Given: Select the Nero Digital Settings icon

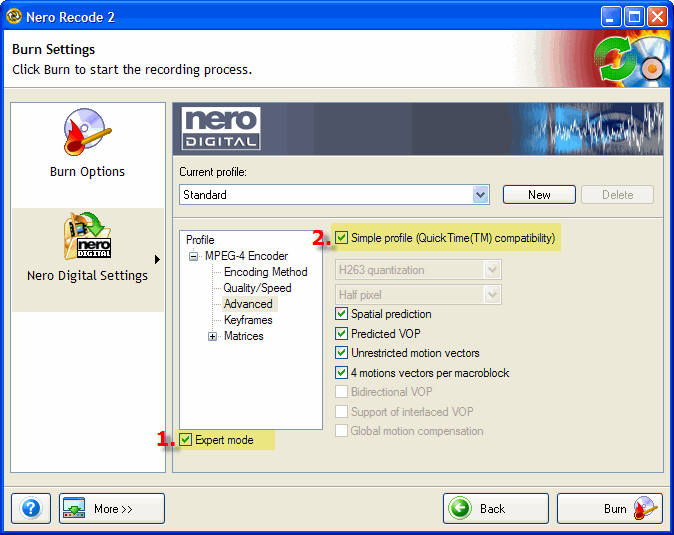Looking at the screenshot, I should click(x=88, y=235).
